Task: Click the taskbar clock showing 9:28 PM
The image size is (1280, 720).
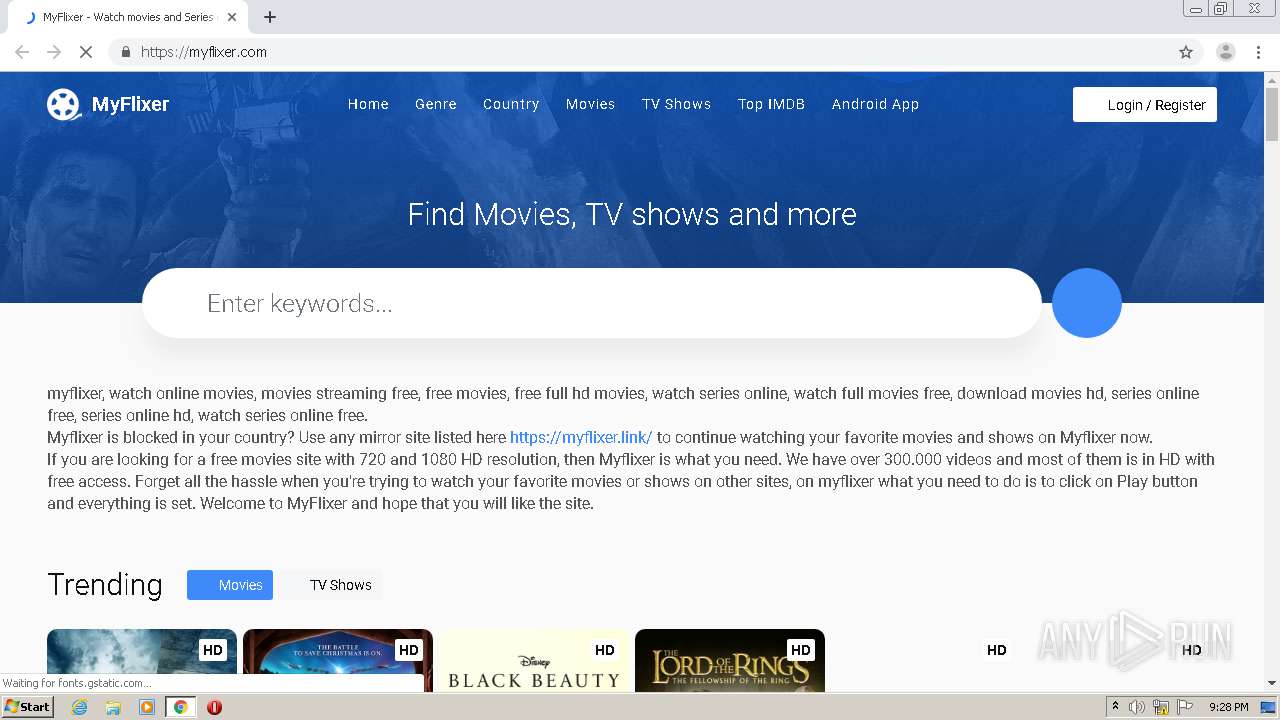Action: pyautogui.click(x=1228, y=707)
